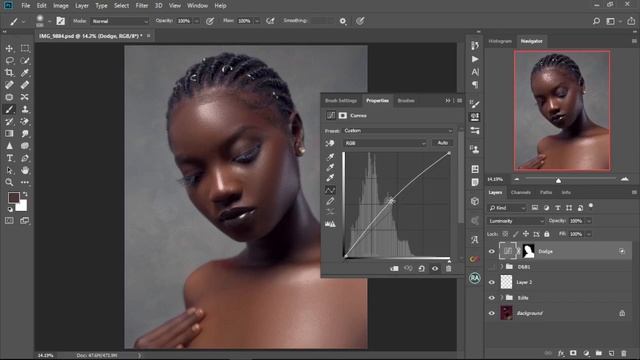Image resolution: width=640 pixels, height=360 pixels.
Task: Swap foreground and background colors
Action: click(x=25, y=194)
